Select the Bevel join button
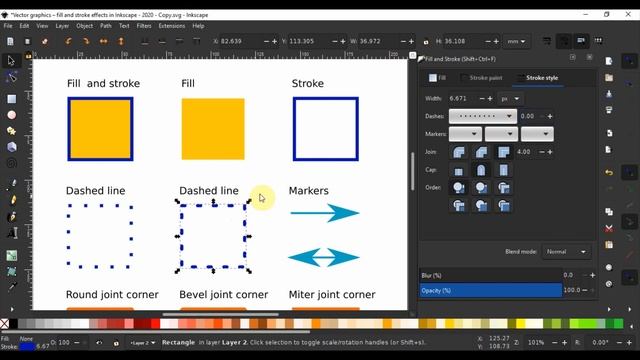Screen dimensions: 640x360 click(481, 152)
